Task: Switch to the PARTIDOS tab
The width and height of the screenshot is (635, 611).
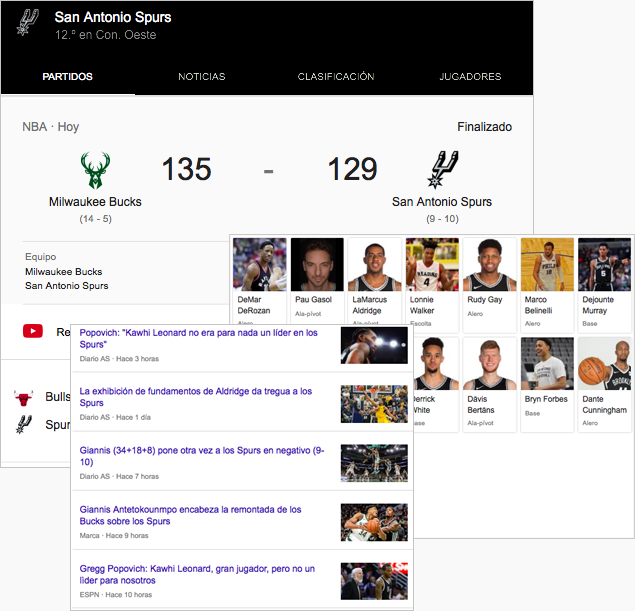Action: (x=68, y=77)
